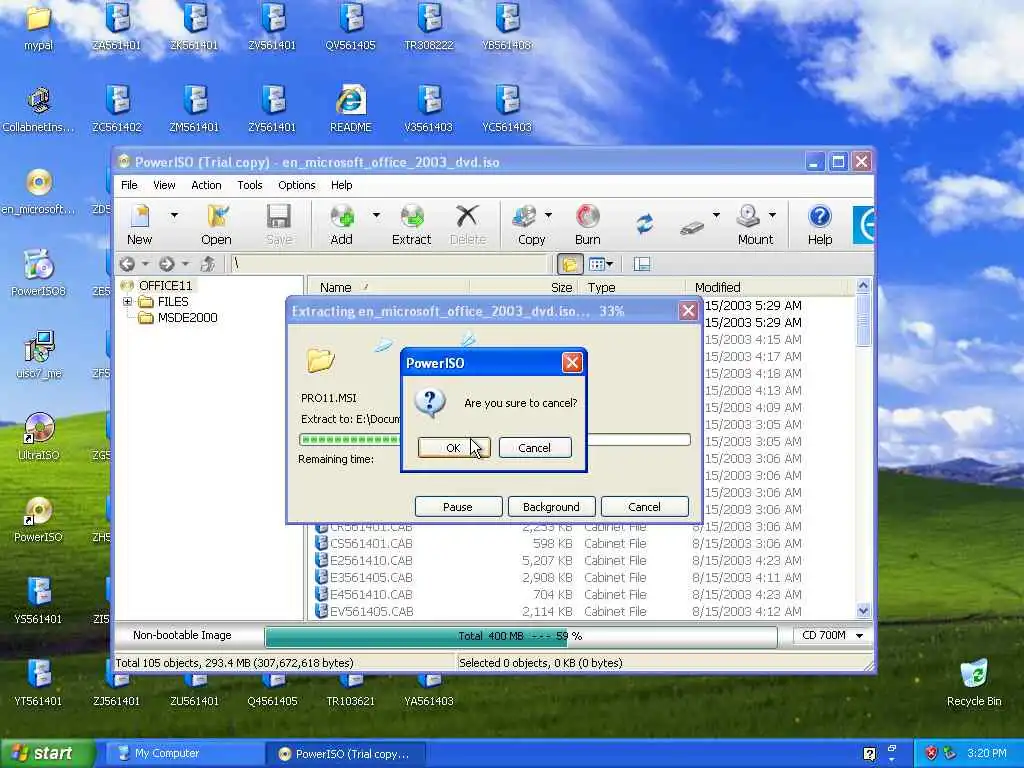Click Cancel in extracting dialog
Viewport: 1024px width, 768px height.
644,507
